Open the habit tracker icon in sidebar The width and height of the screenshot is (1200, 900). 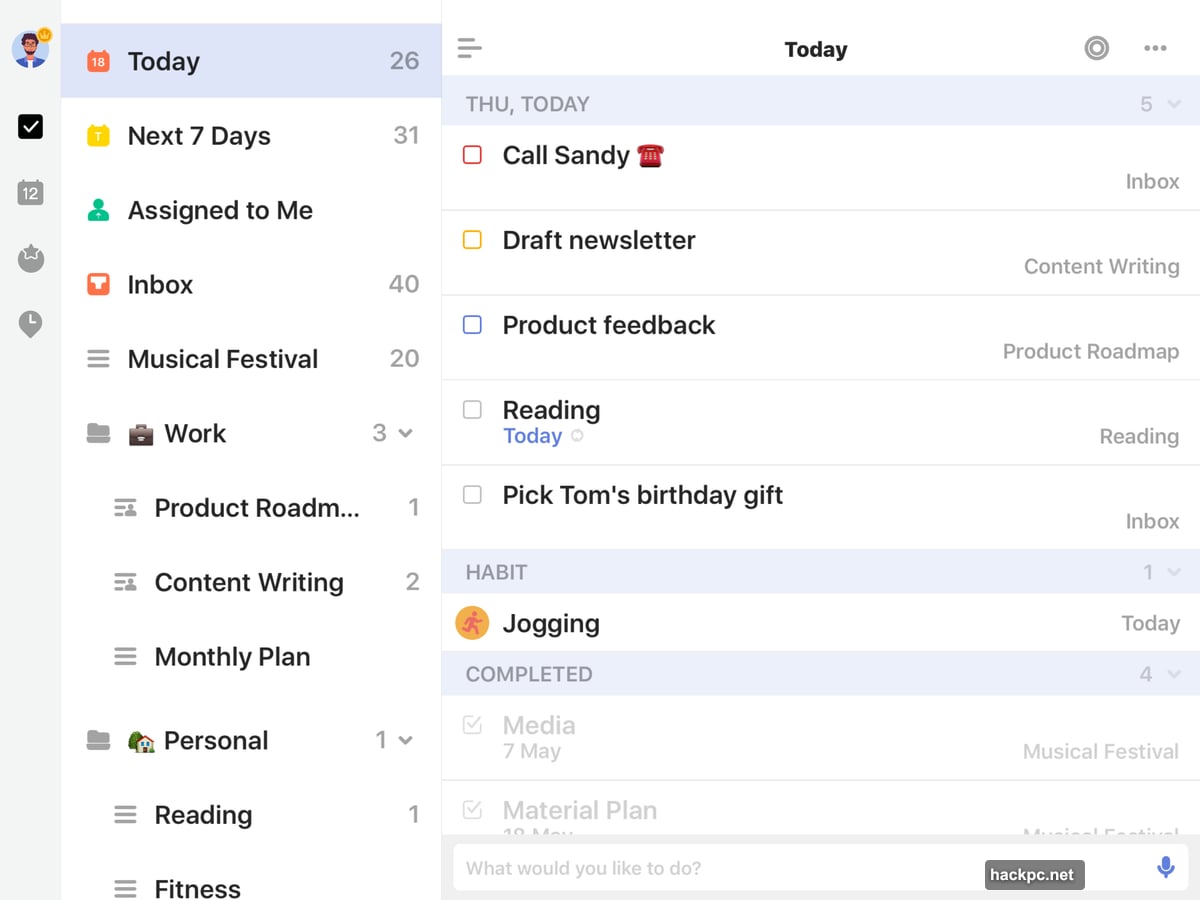point(31,259)
